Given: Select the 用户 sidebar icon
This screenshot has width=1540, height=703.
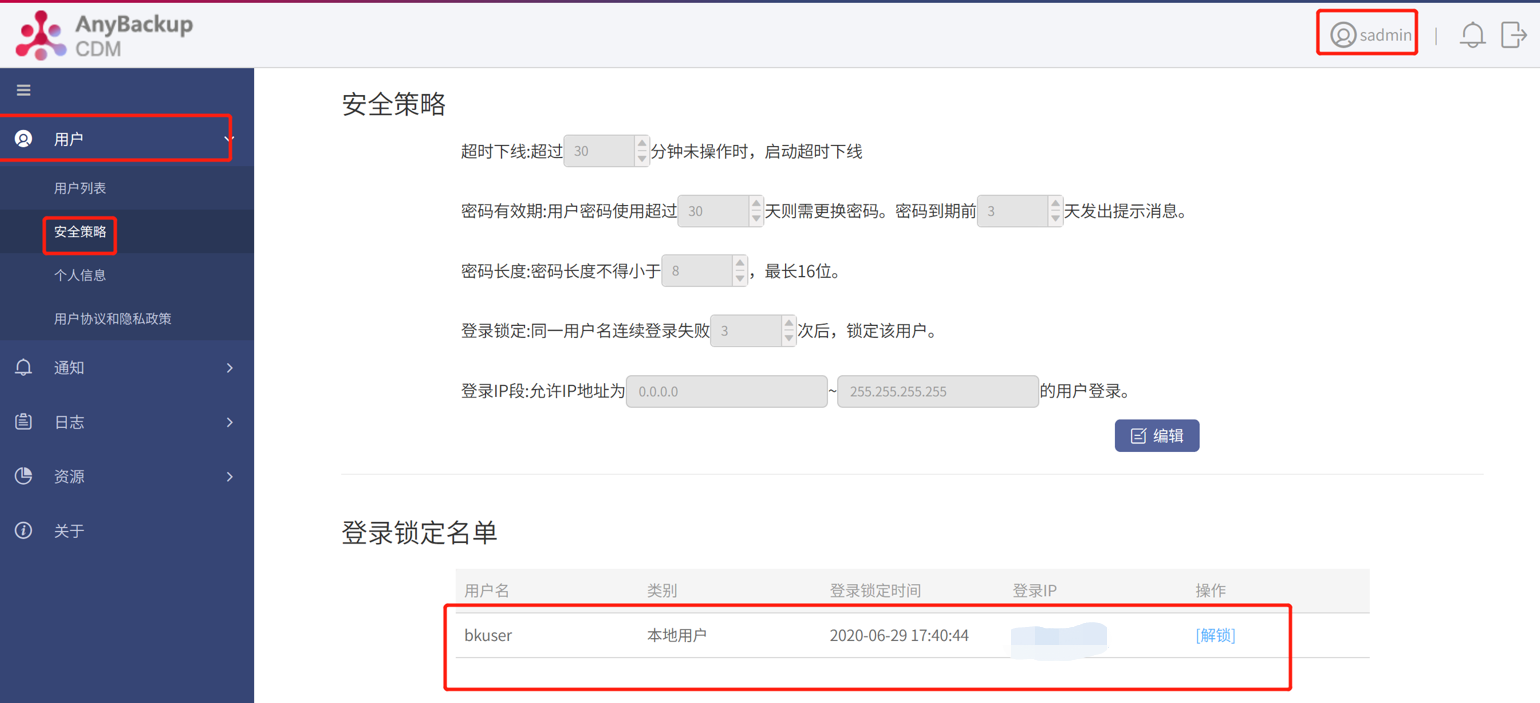Looking at the screenshot, I should tap(23, 138).
